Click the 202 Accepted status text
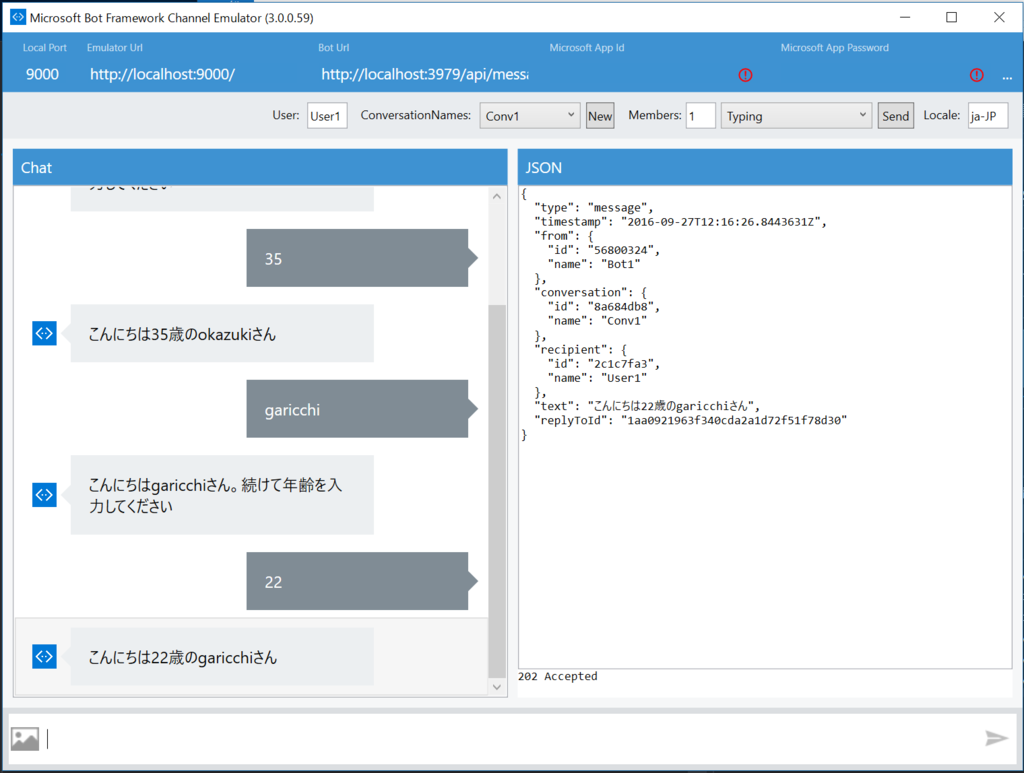The width and height of the screenshot is (1024, 773). 558,676
